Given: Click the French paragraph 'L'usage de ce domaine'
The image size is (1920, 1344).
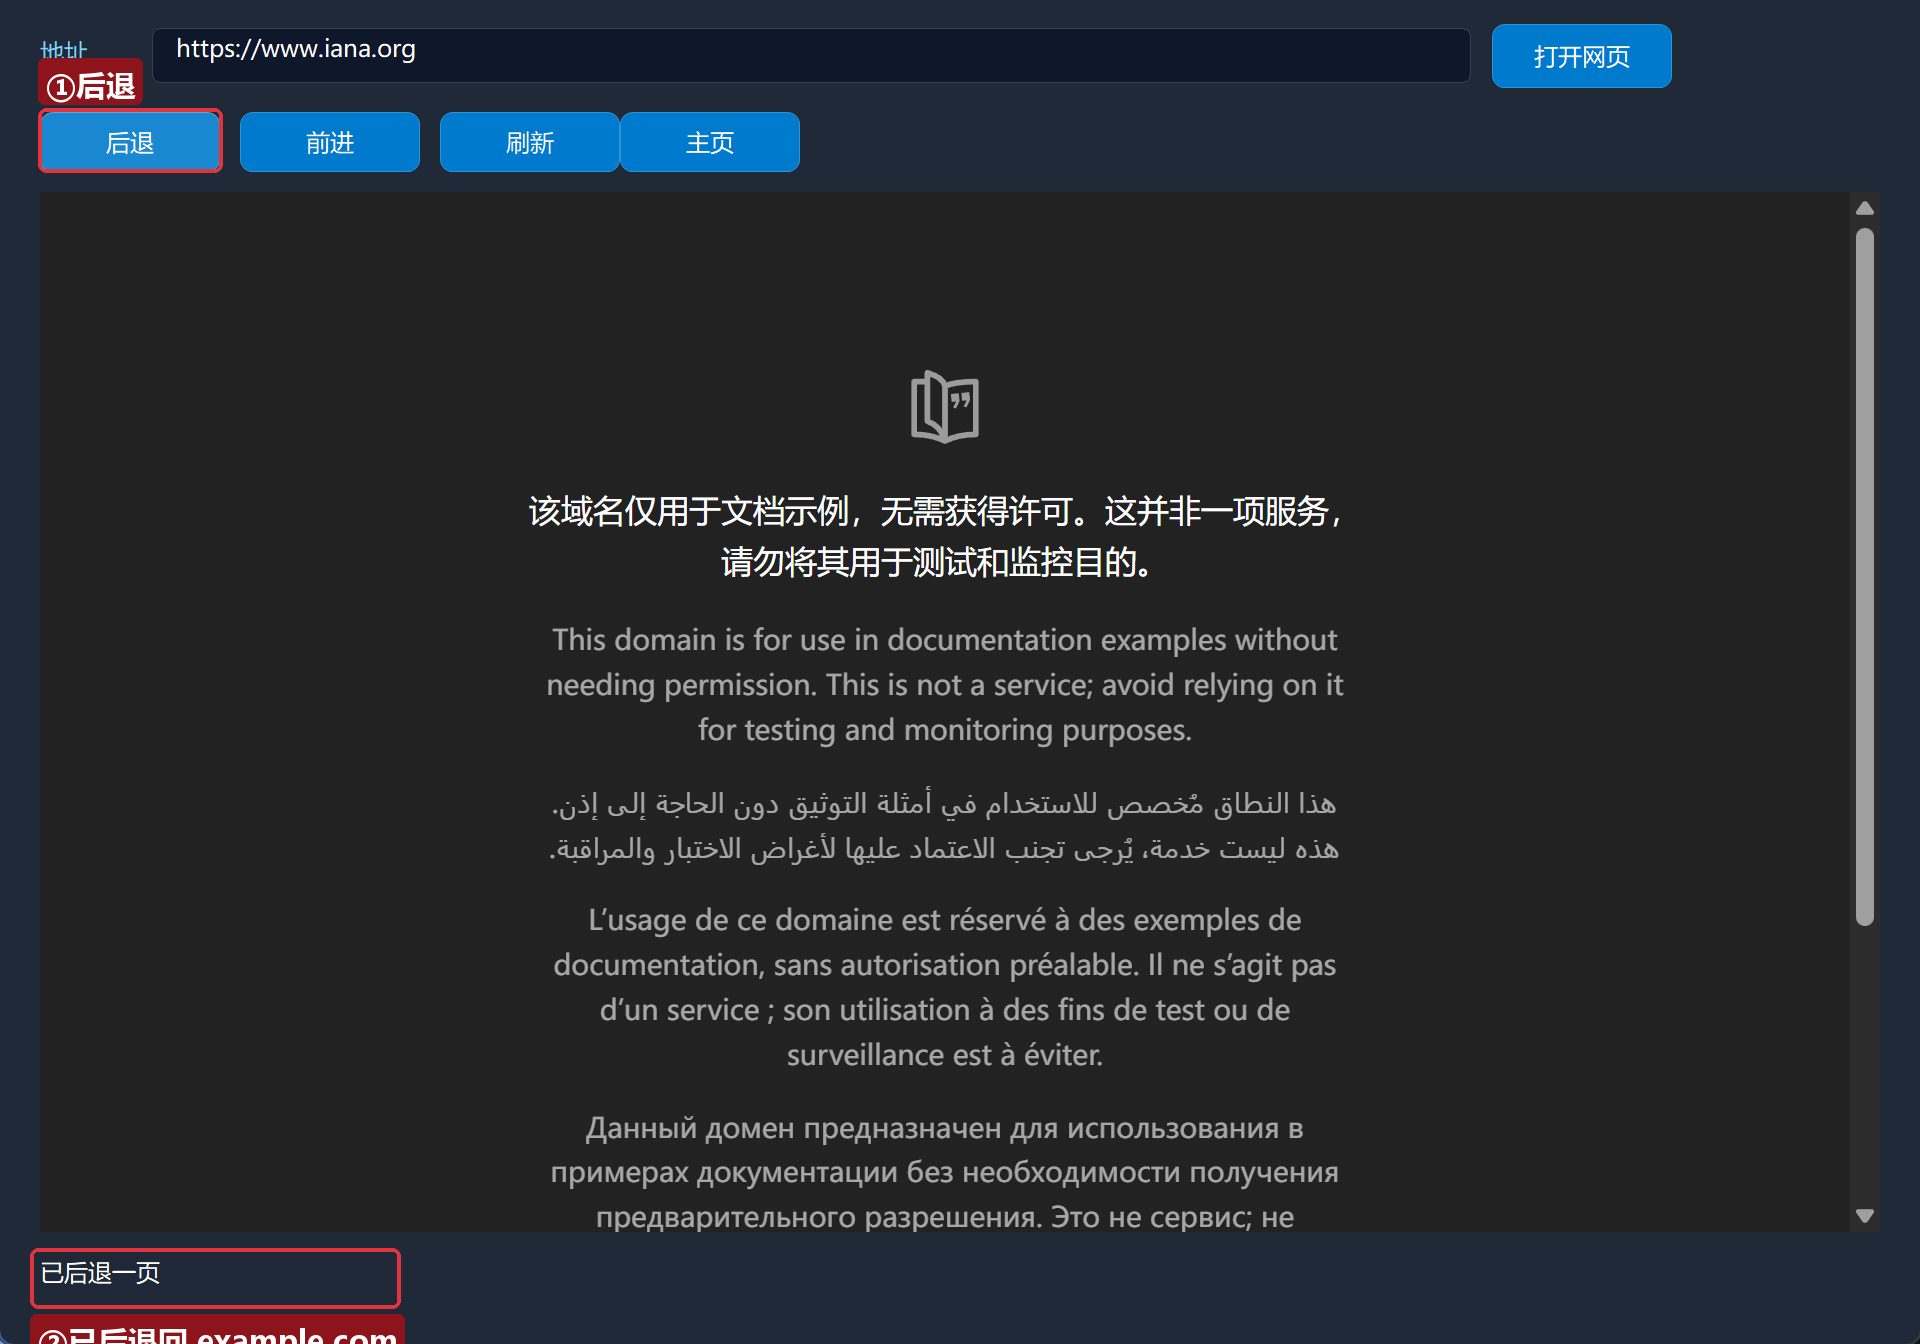Looking at the screenshot, I should pyautogui.click(x=945, y=987).
